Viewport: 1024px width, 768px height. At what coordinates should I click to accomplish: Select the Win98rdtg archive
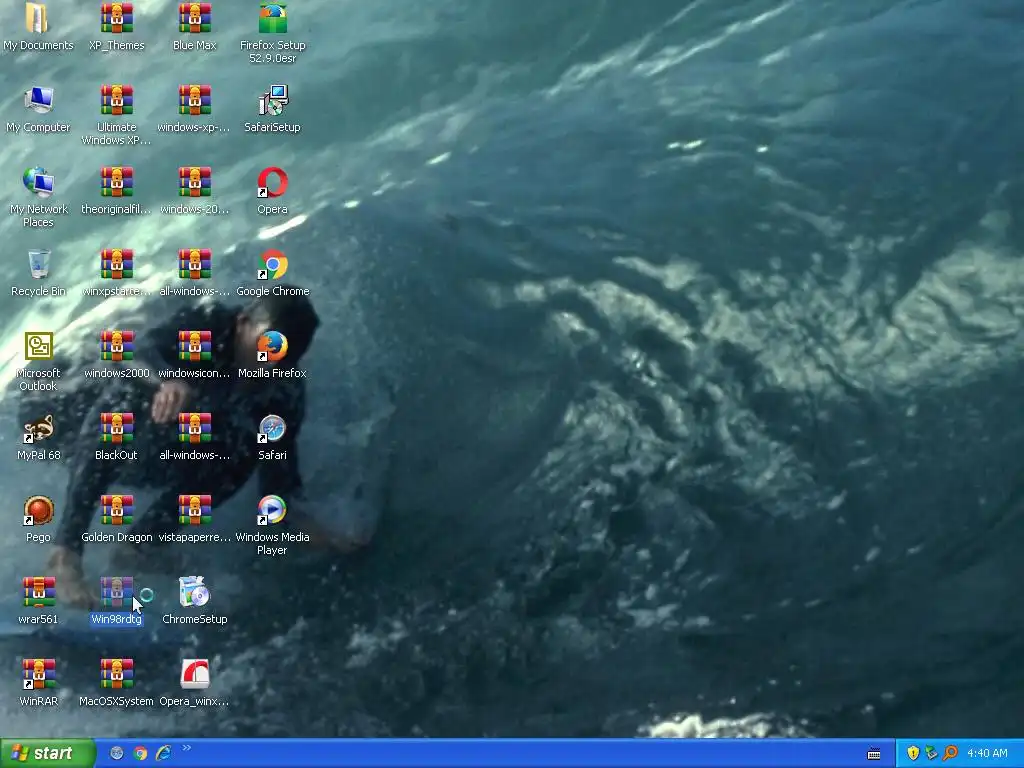pos(116,592)
